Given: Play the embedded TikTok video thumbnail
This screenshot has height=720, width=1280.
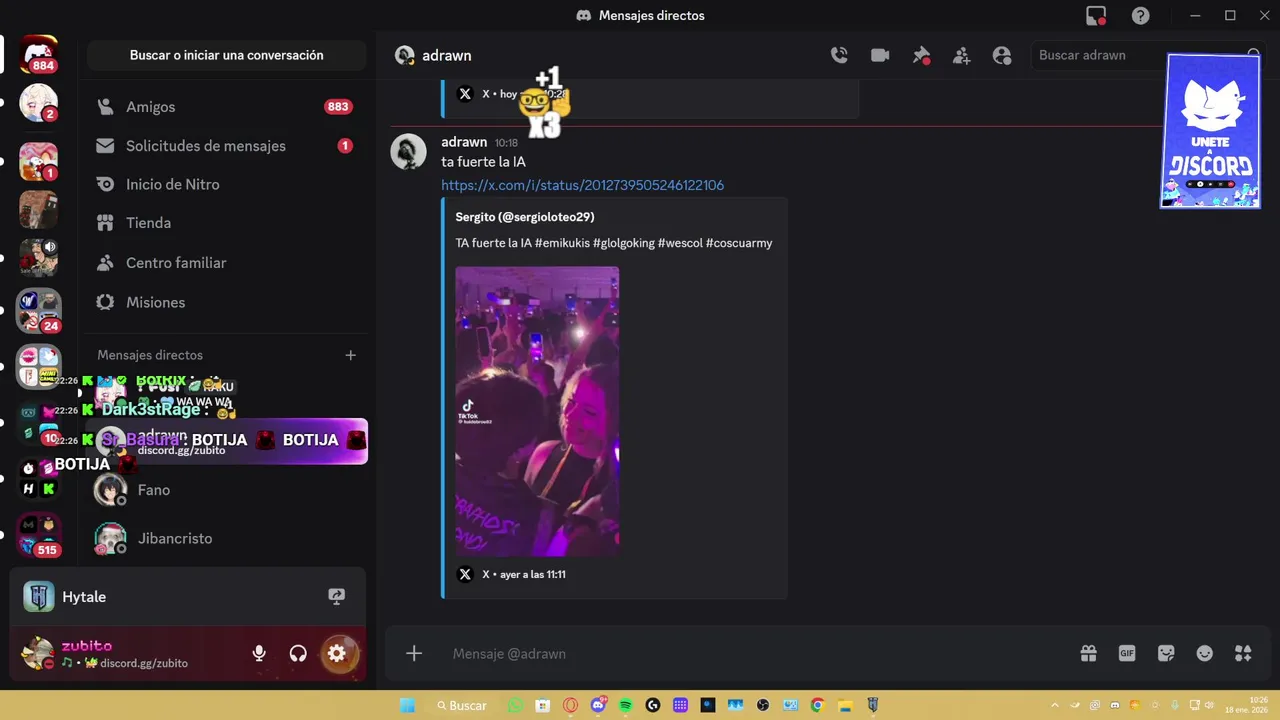Looking at the screenshot, I should coord(537,411).
